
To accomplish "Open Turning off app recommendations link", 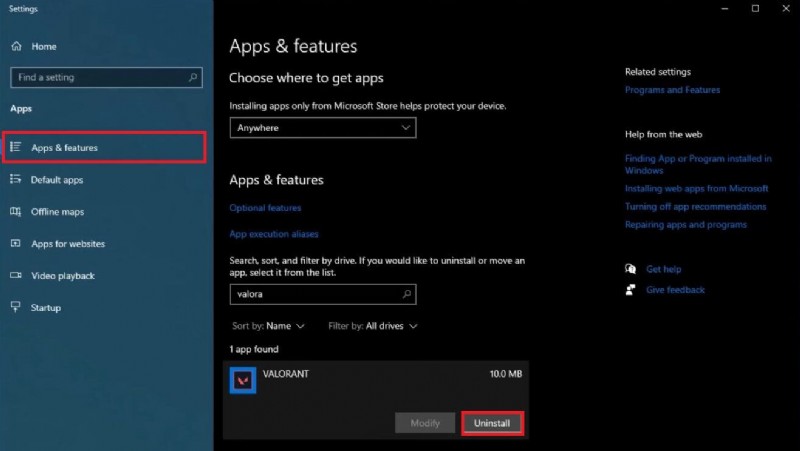I will click(x=695, y=207).
